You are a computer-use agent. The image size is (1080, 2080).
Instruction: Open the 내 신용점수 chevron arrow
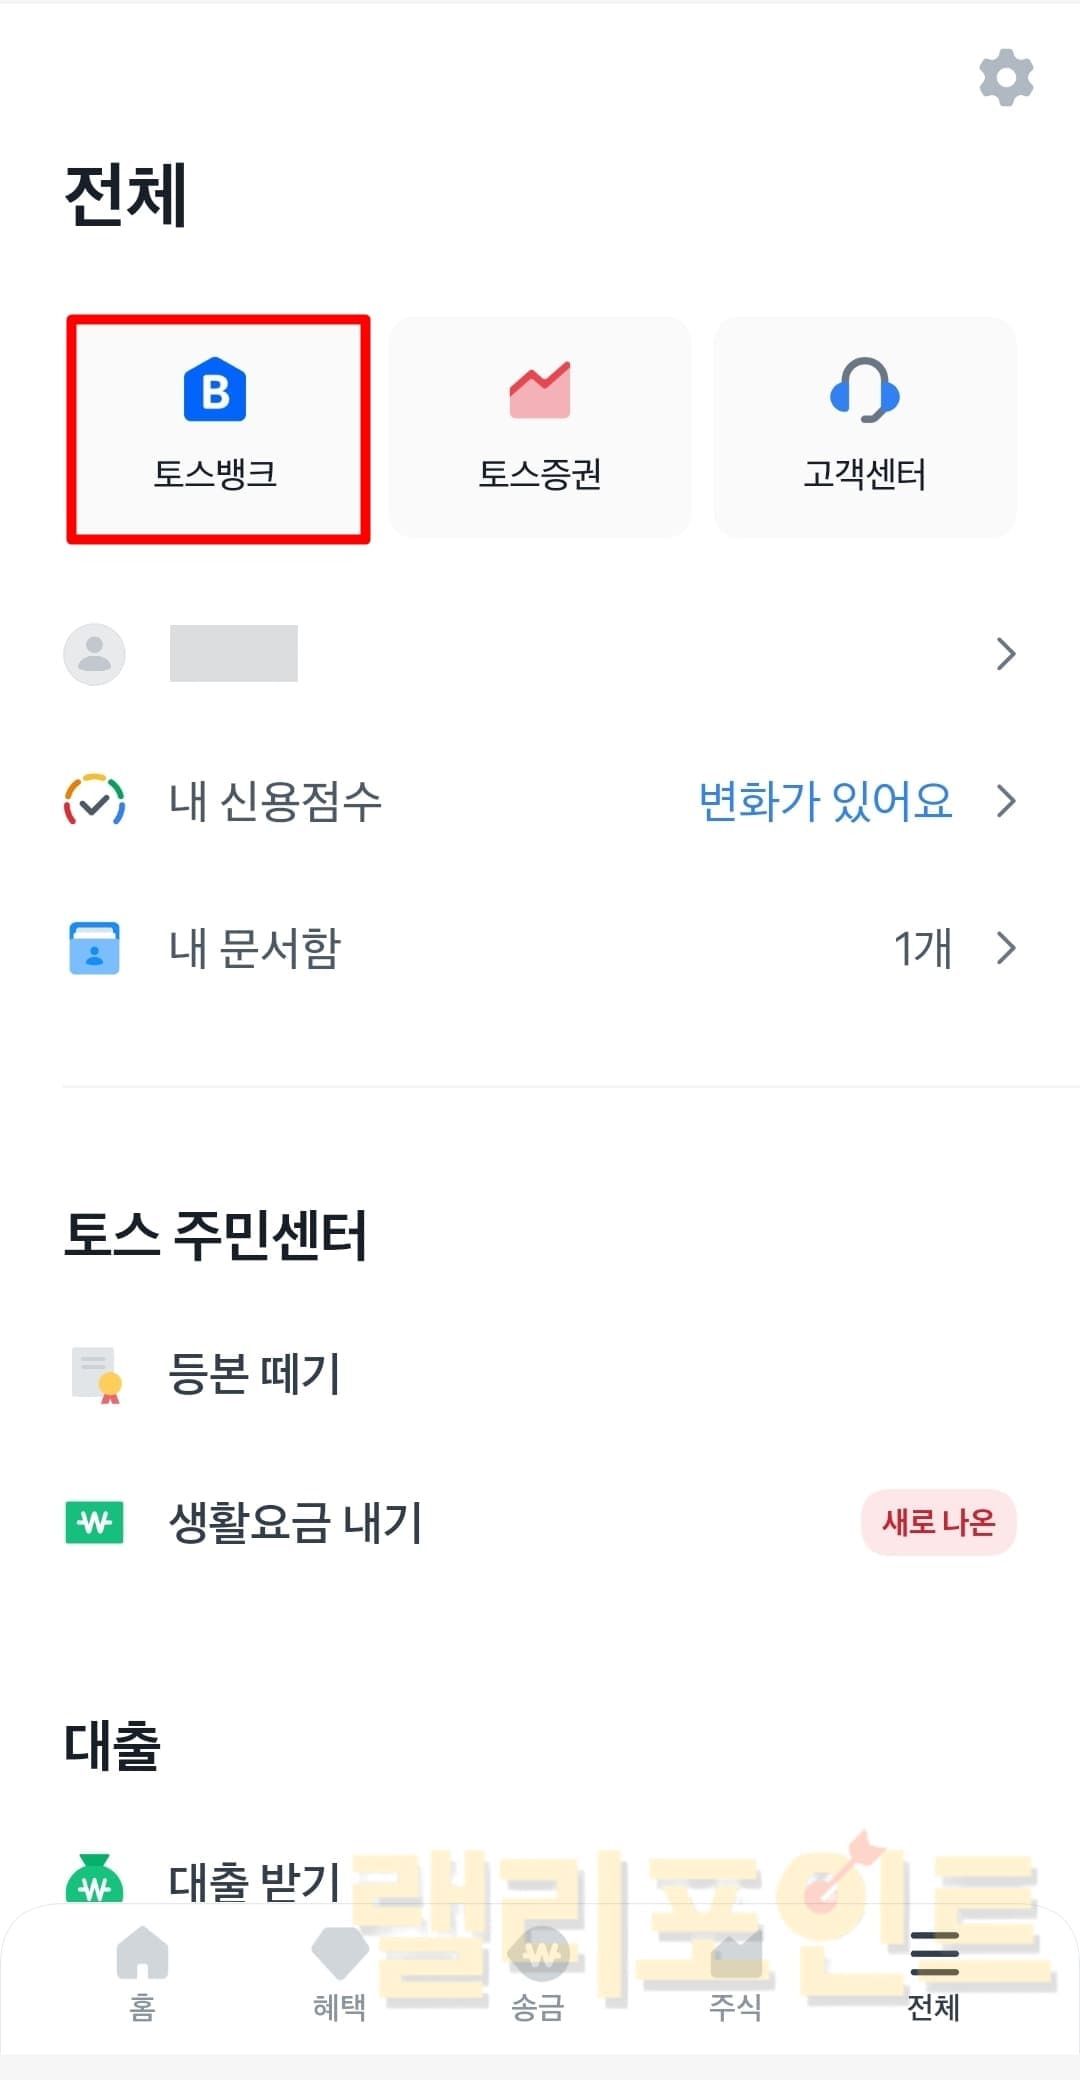point(1006,801)
